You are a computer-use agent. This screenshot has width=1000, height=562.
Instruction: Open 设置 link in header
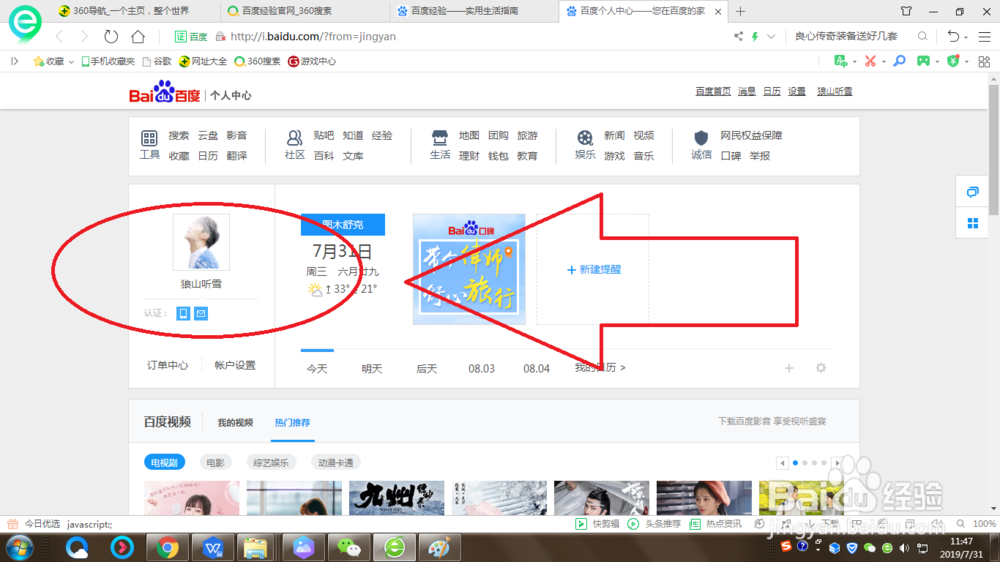coord(797,91)
